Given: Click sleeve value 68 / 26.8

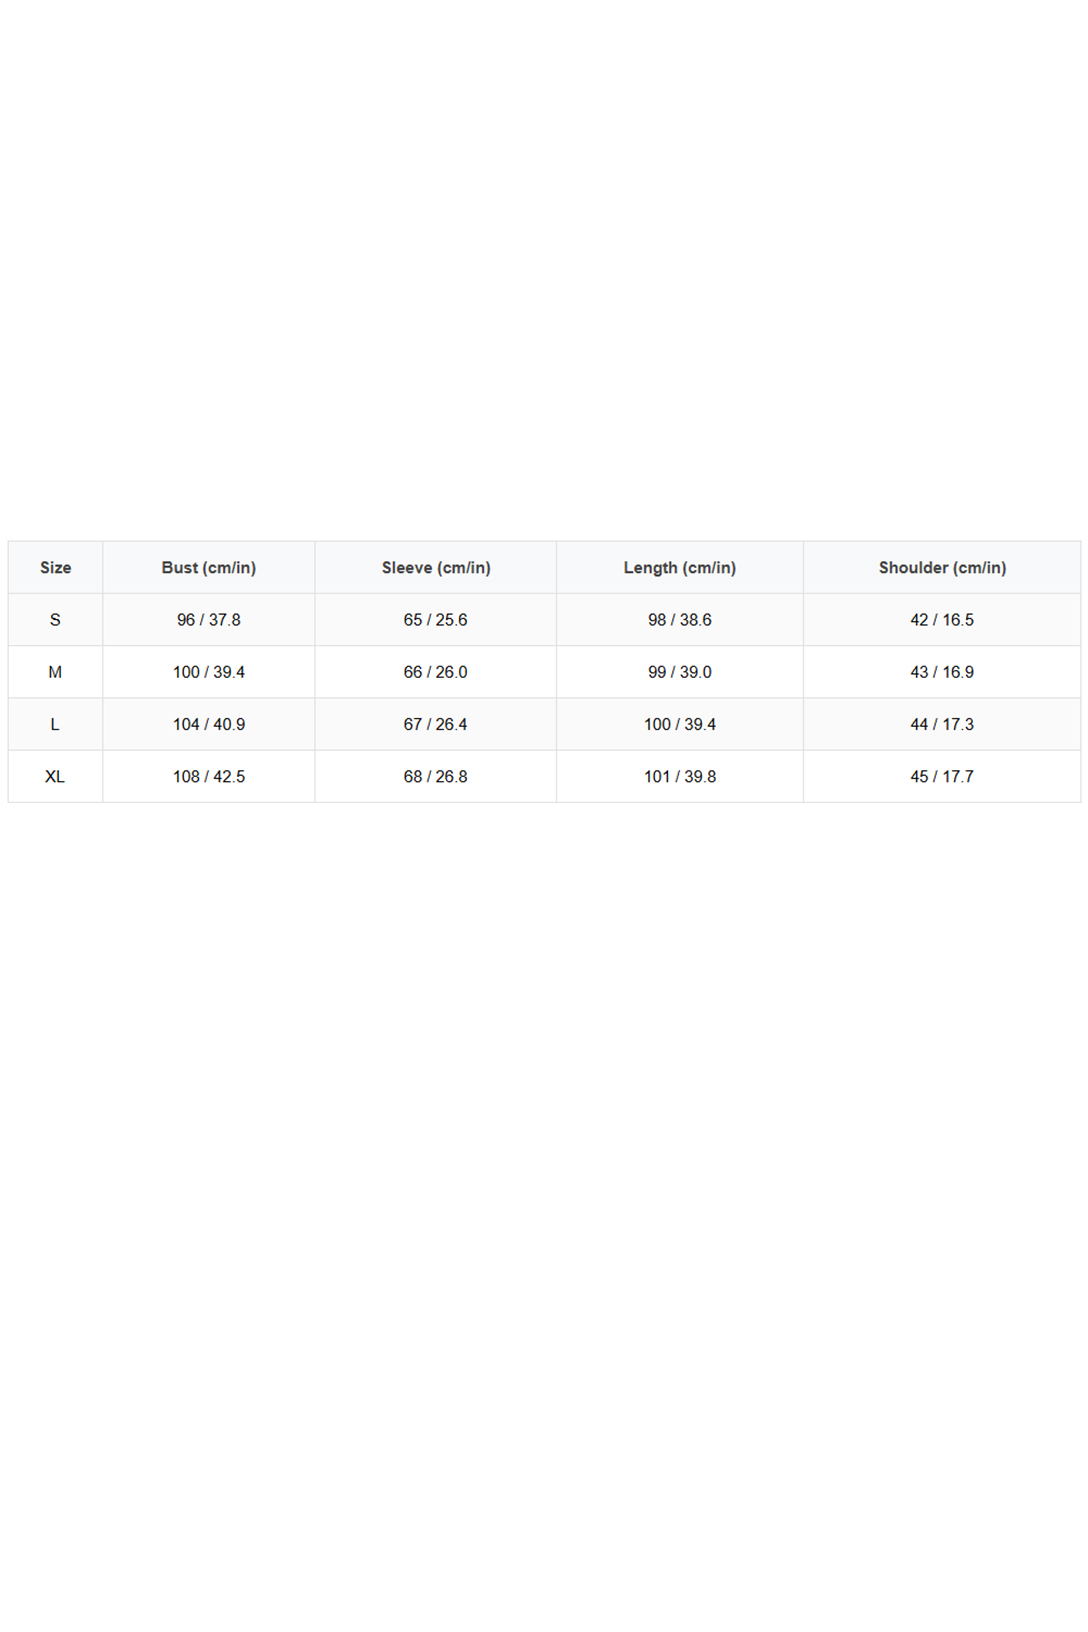Looking at the screenshot, I should pos(436,776).
